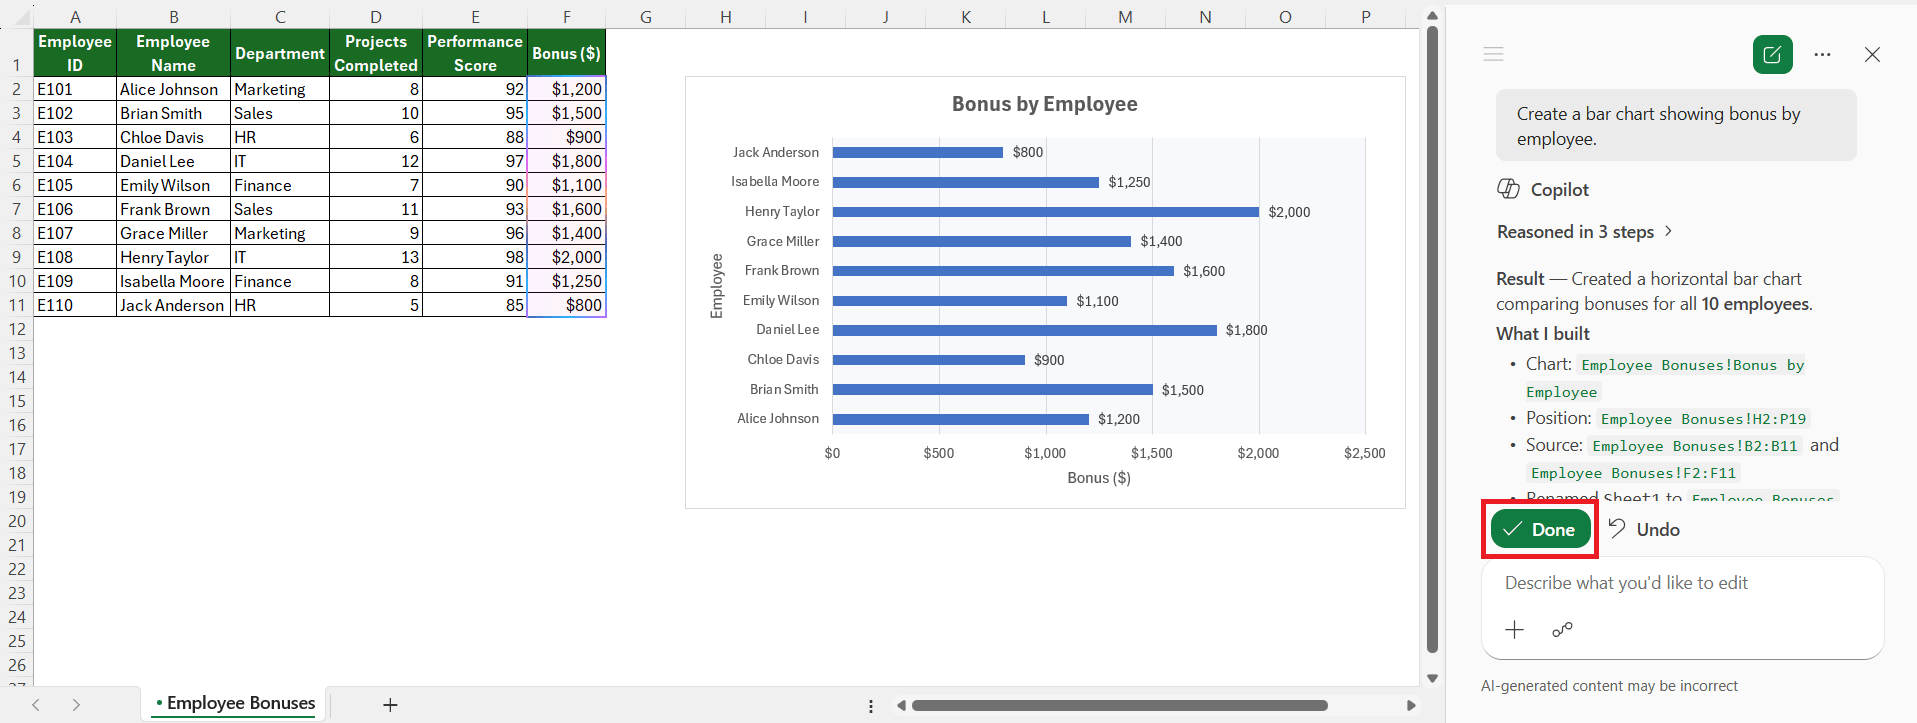Click the Undo arrow icon
This screenshot has height=723, width=1917.
click(x=1617, y=528)
